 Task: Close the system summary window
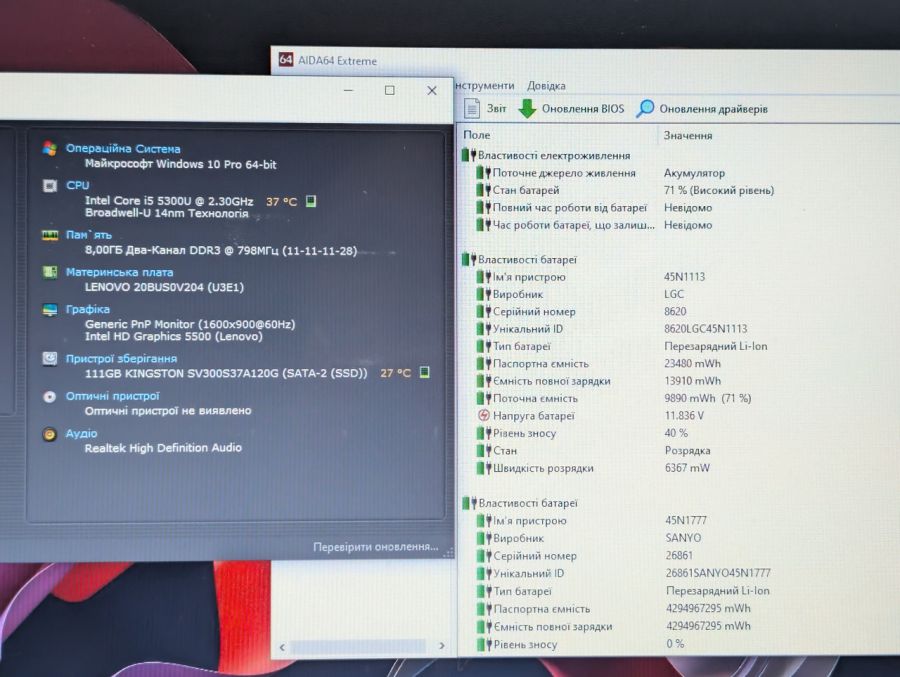click(x=432, y=91)
